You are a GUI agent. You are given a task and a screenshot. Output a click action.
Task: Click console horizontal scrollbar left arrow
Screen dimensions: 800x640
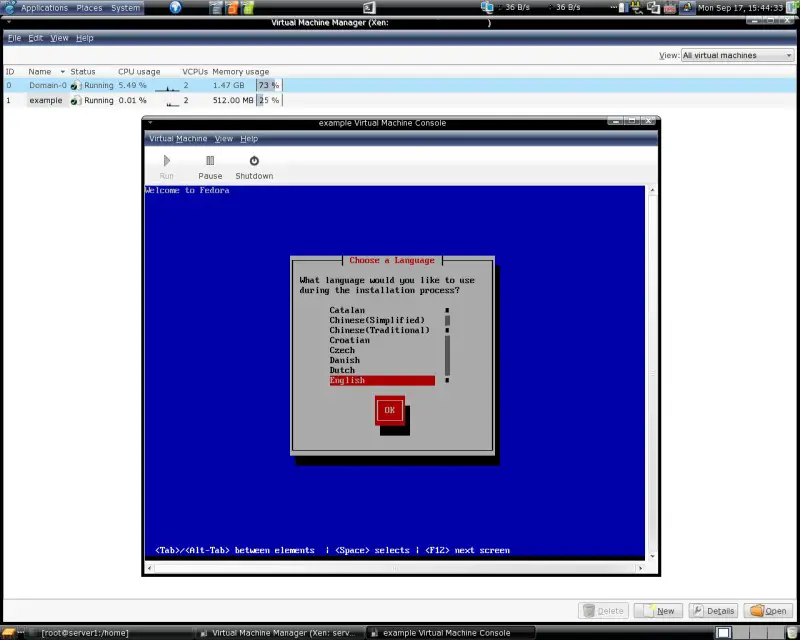[149, 568]
